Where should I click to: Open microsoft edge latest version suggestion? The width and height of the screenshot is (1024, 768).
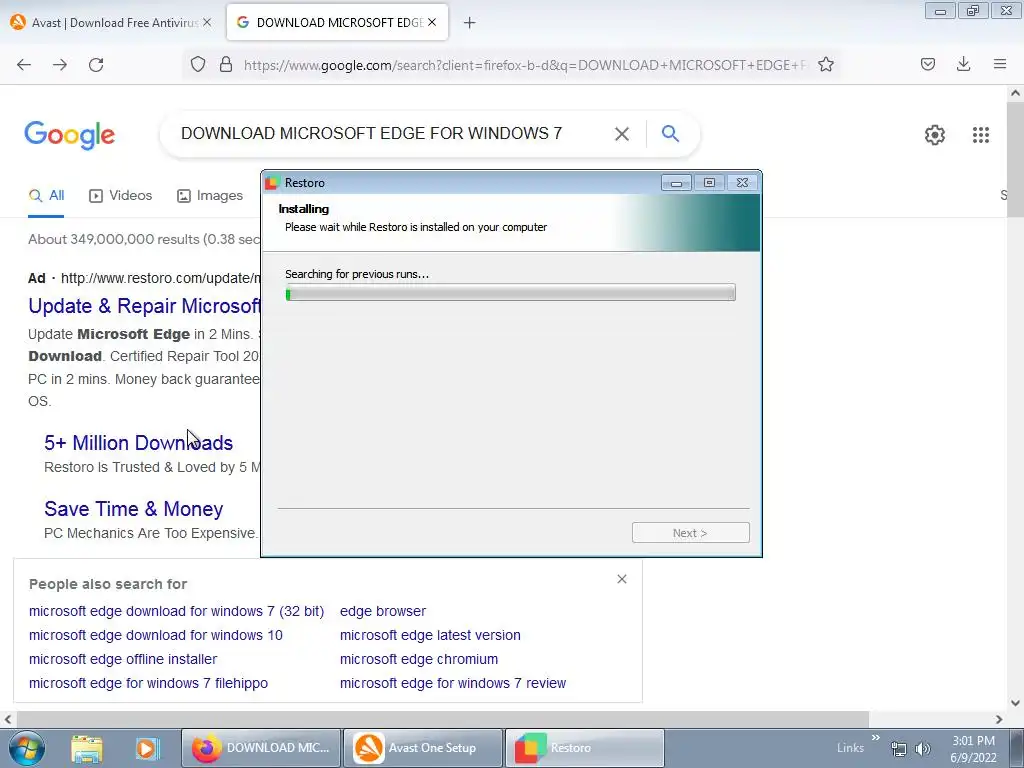tap(430, 635)
